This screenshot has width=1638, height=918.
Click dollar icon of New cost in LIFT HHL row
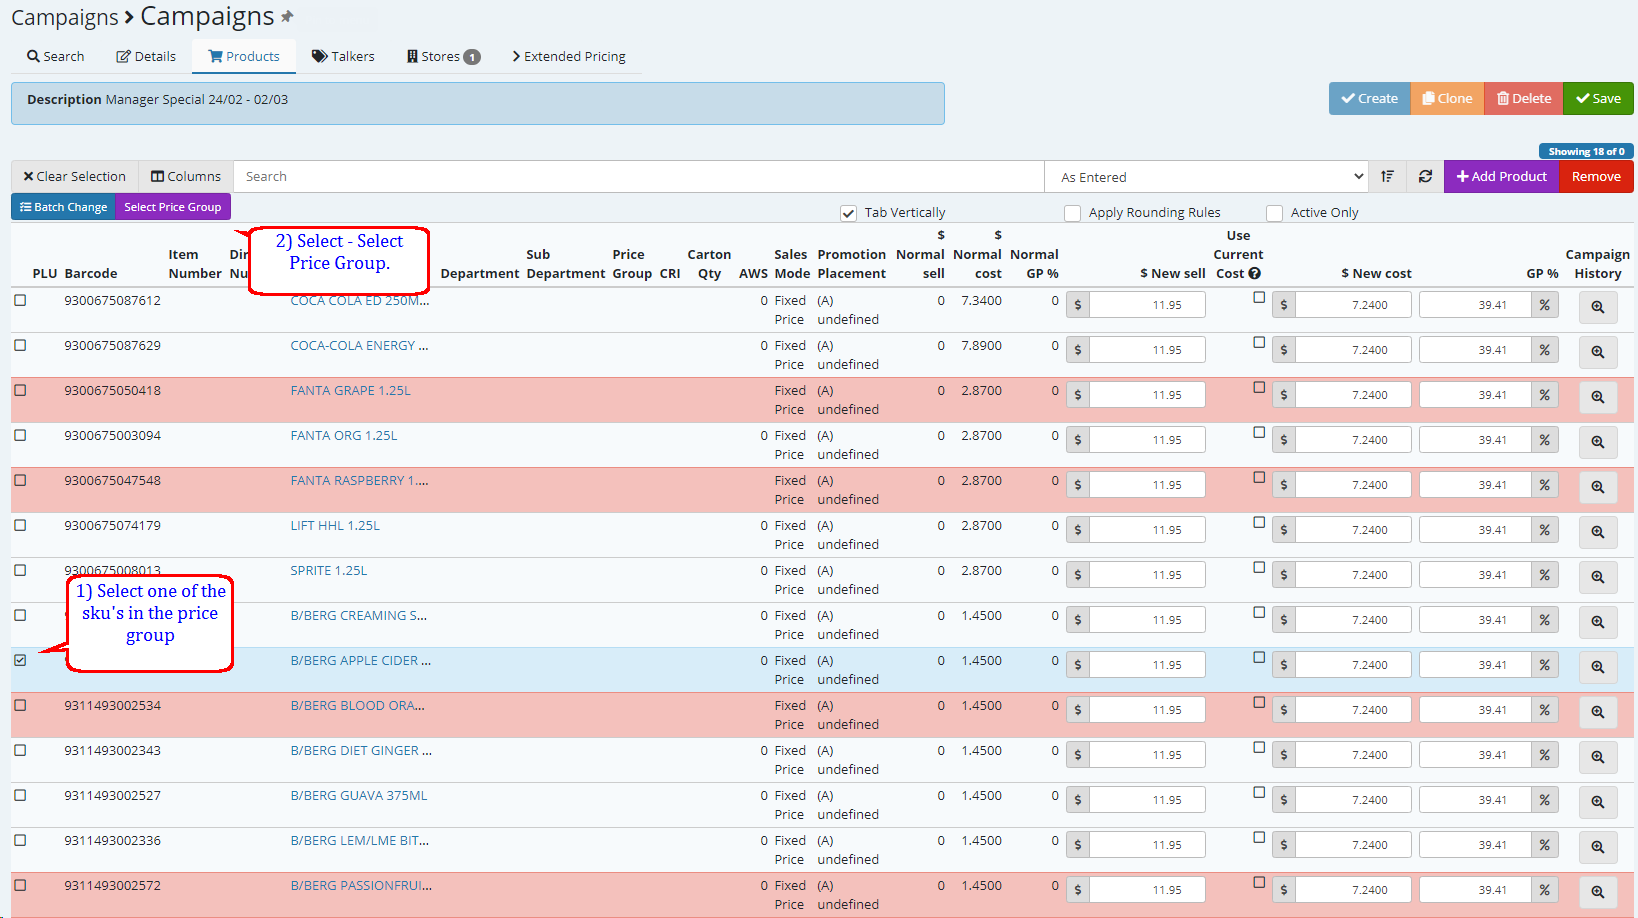(1284, 530)
